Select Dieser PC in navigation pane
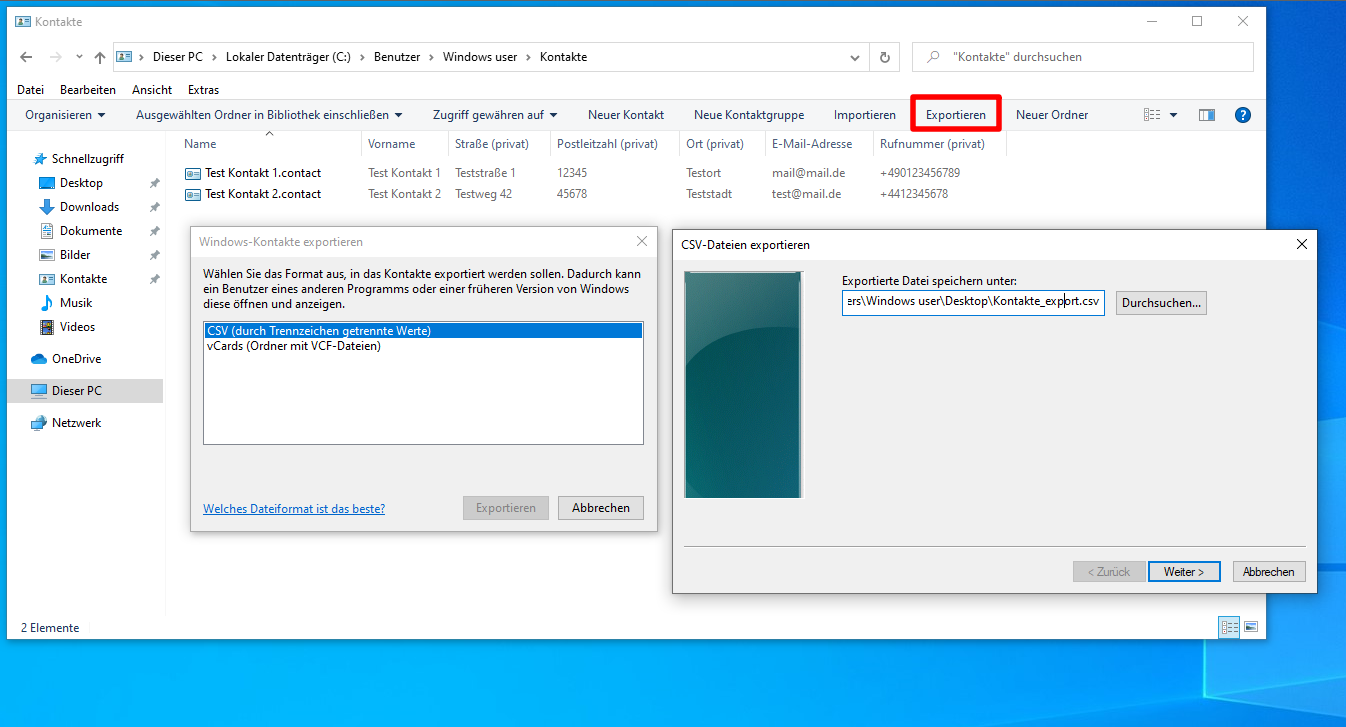The height and width of the screenshot is (727, 1346). [x=84, y=391]
